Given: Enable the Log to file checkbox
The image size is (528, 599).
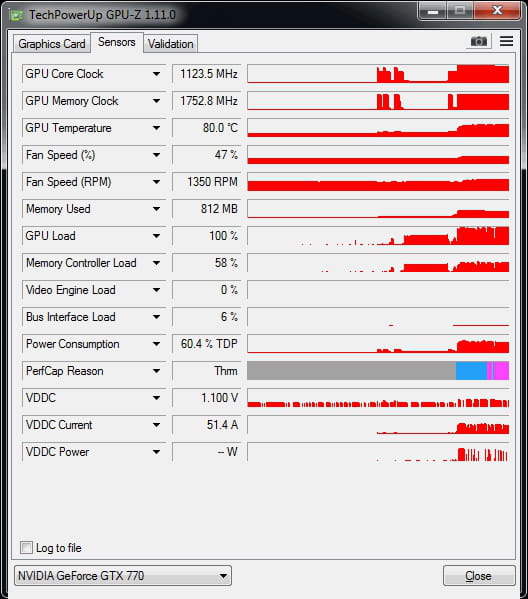Looking at the screenshot, I should 26,547.
